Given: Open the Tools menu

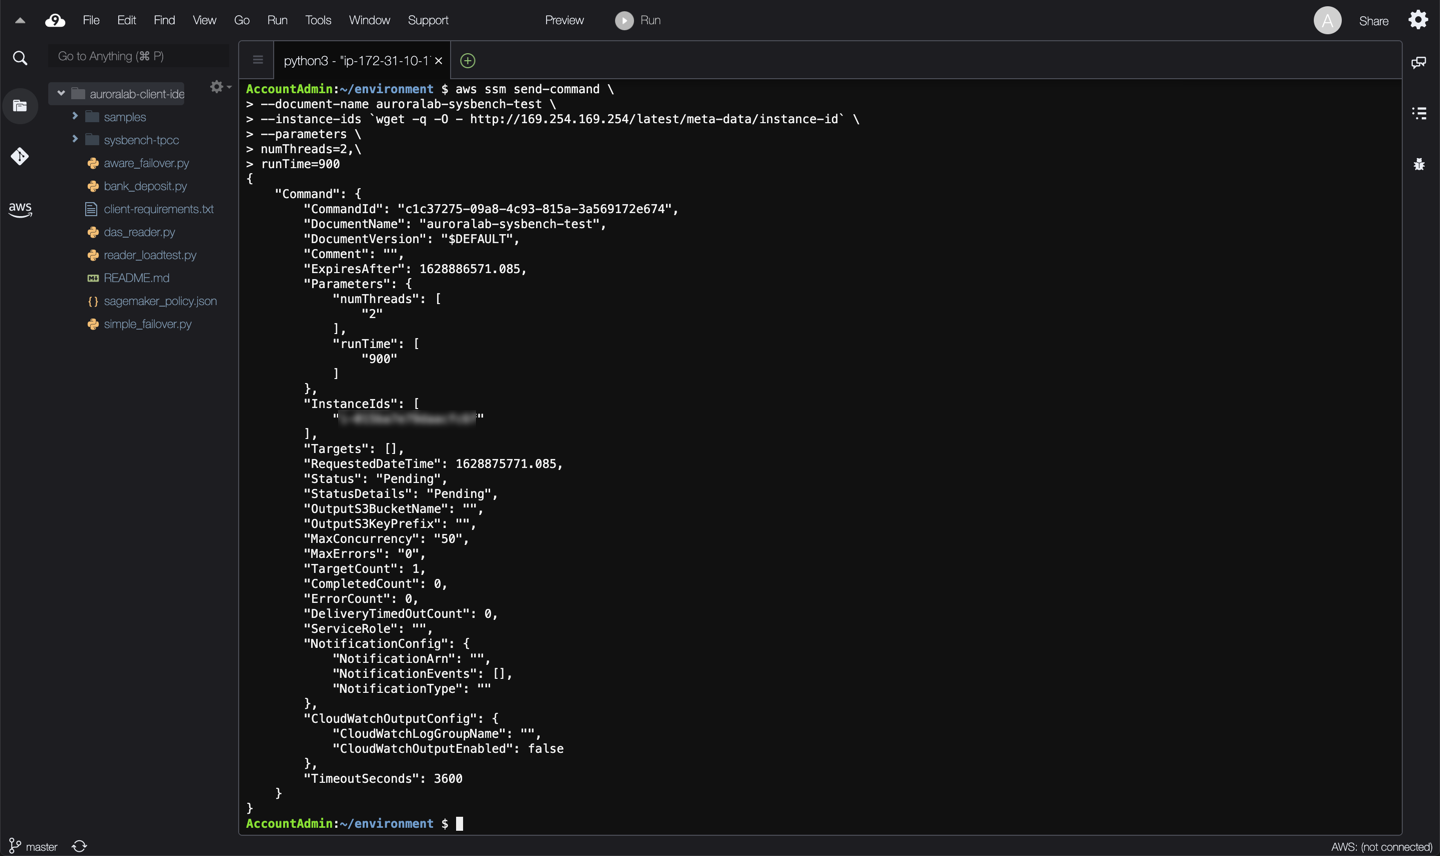Looking at the screenshot, I should click(317, 19).
